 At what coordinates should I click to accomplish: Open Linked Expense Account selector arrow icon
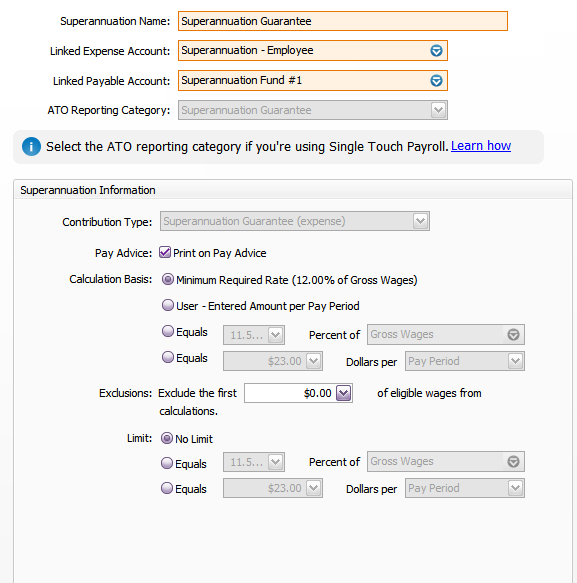[436, 51]
